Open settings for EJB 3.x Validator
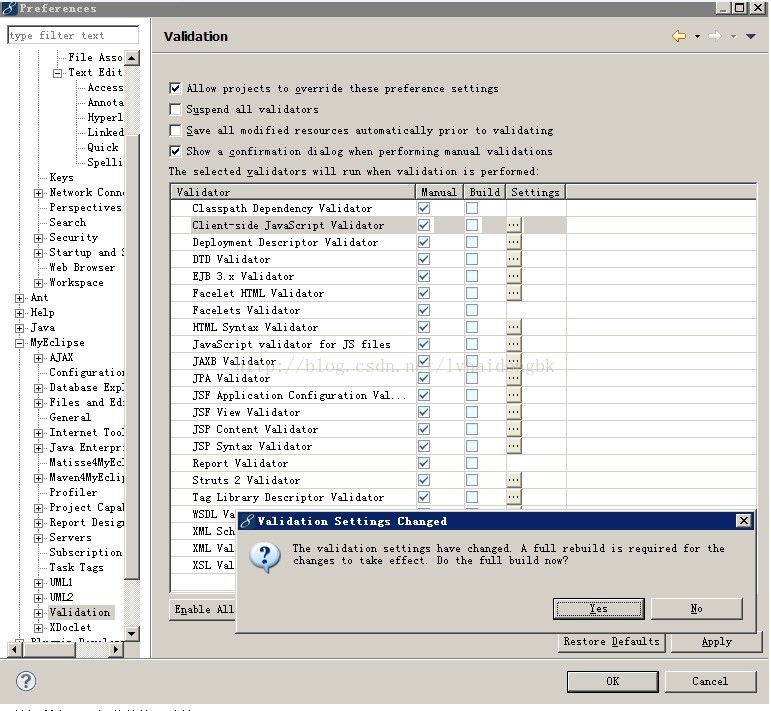The width and height of the screenshot is (771, 711). [x=513, y=276]
